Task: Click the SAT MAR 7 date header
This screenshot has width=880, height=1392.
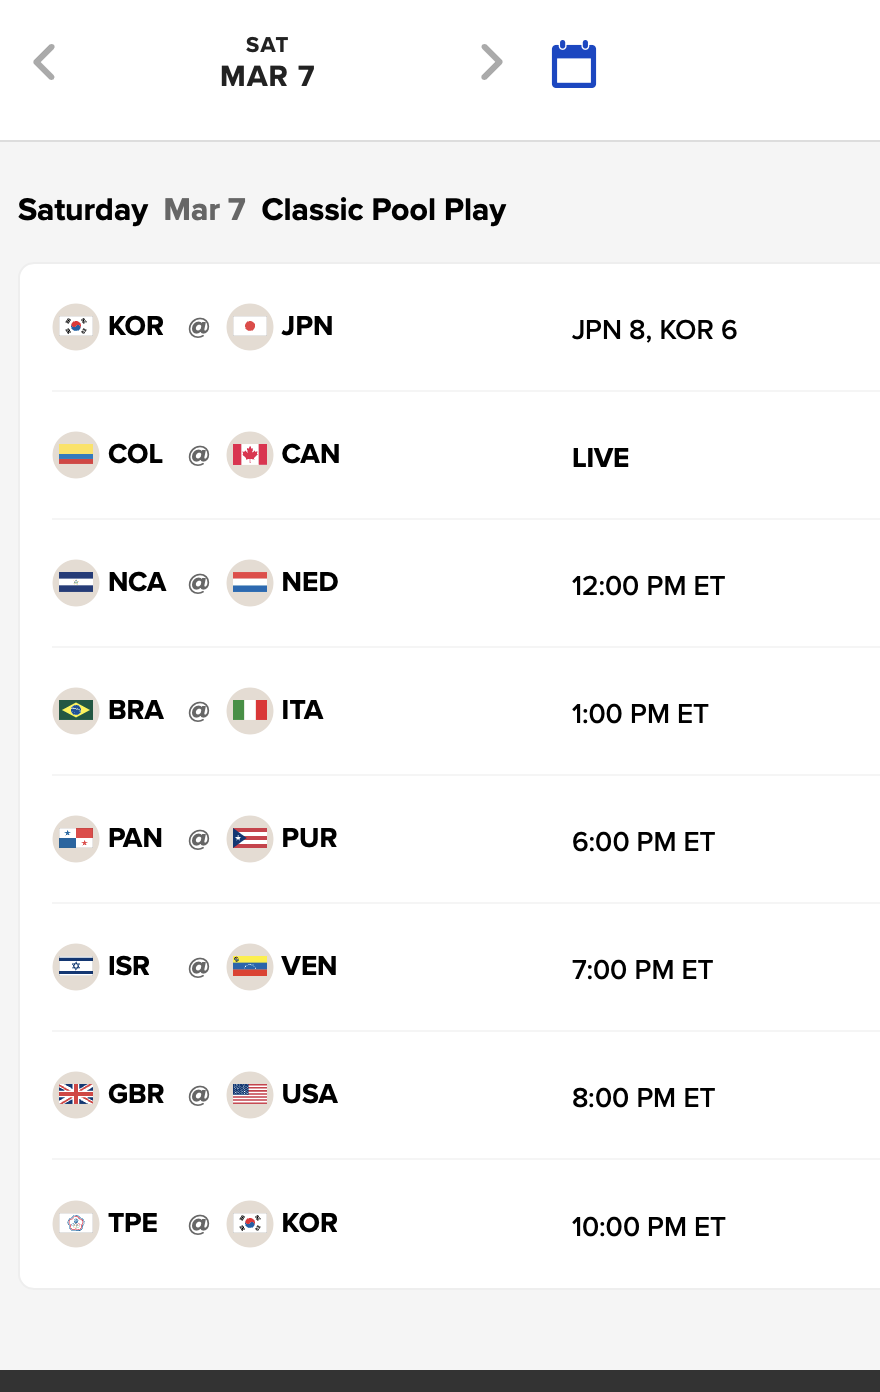Action: coord(267,63)
